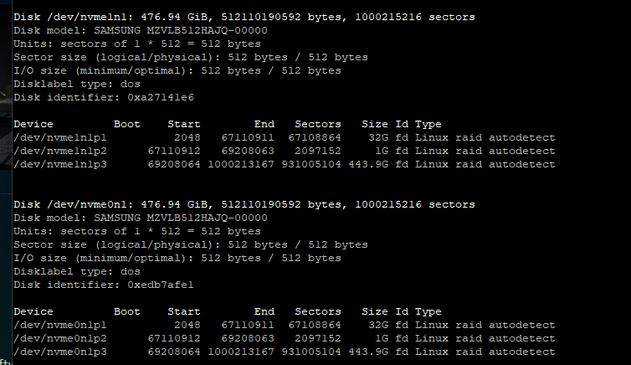Click the /dev/nvme1n1p1 device entry
631x365 pixels.
60,138
